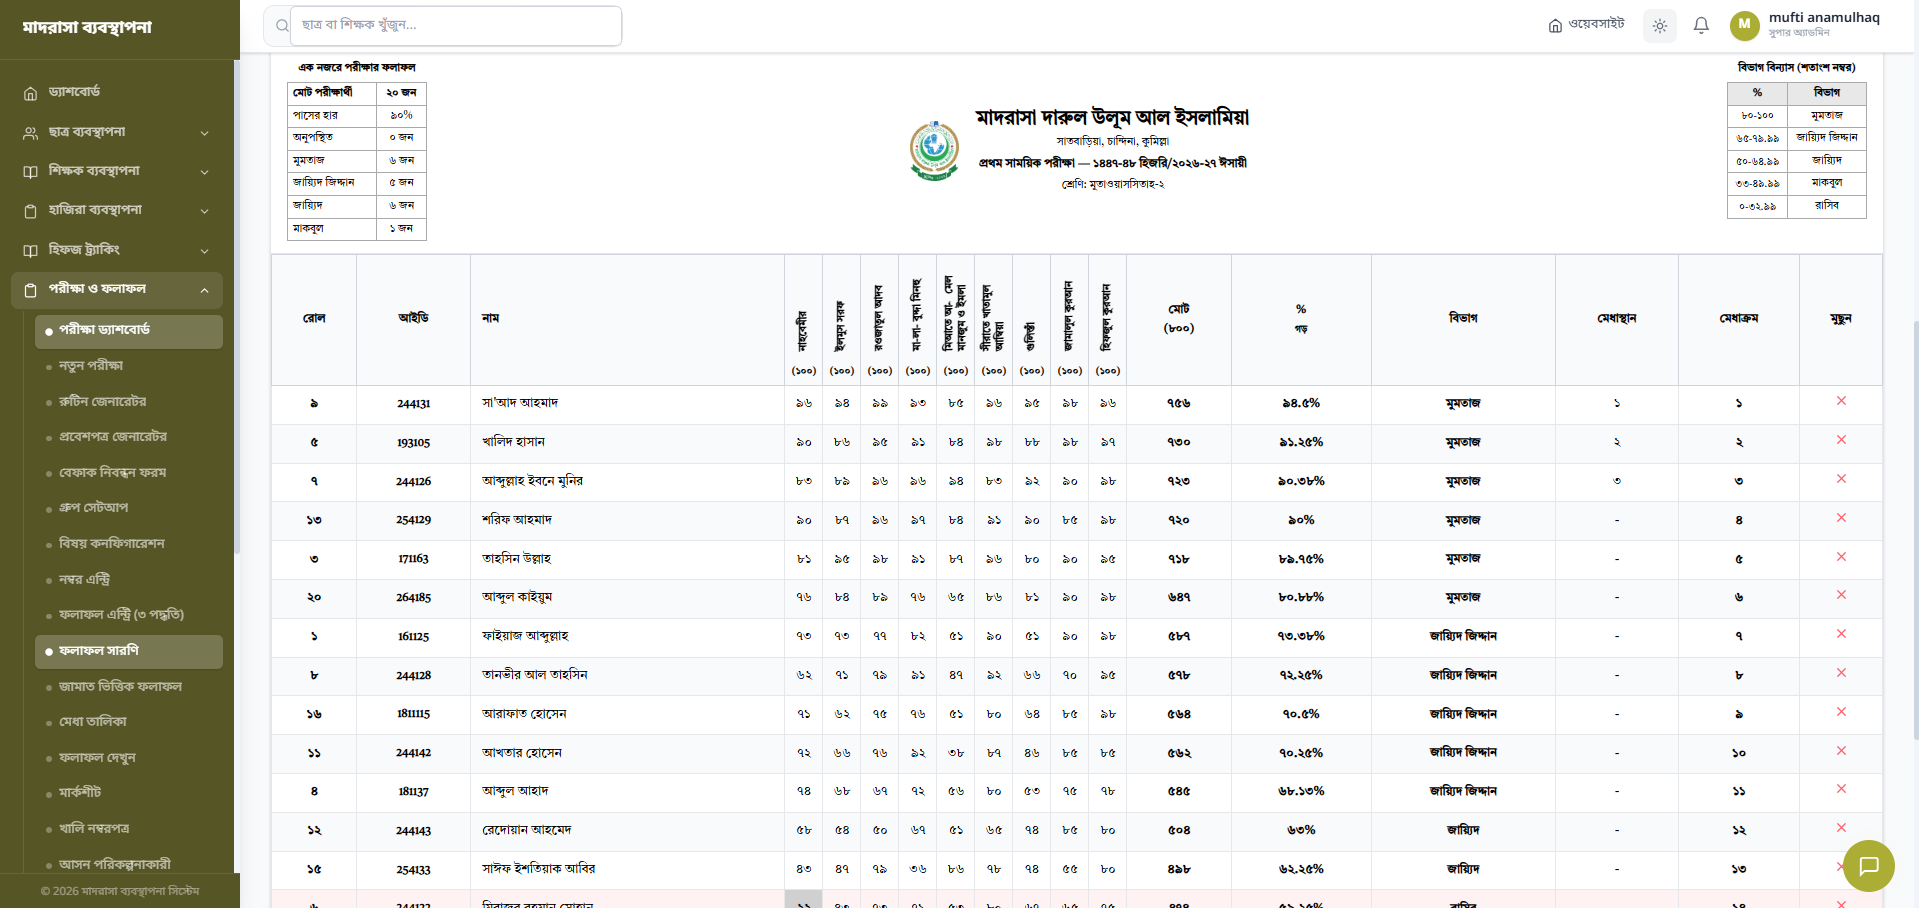Delete row of খালিদ হাসান with X icon

click(x=1841, y=440)
